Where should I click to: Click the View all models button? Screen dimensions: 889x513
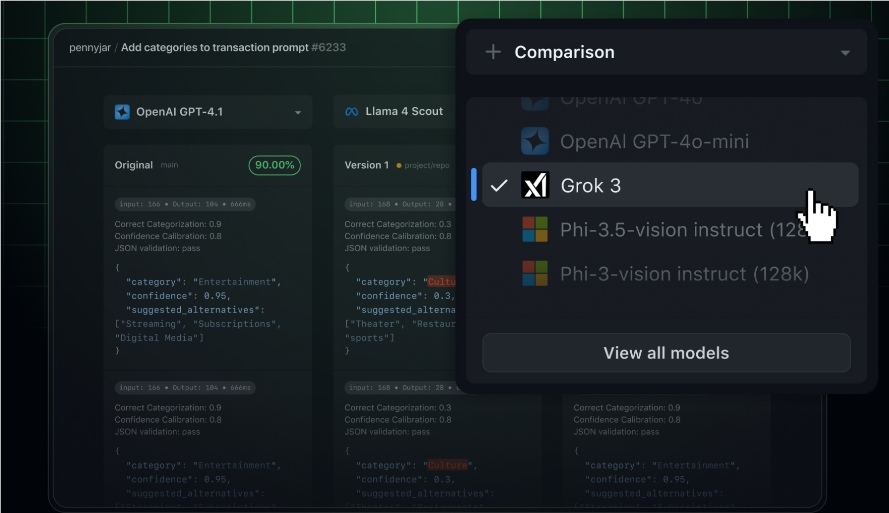click(x=666, y=353)
